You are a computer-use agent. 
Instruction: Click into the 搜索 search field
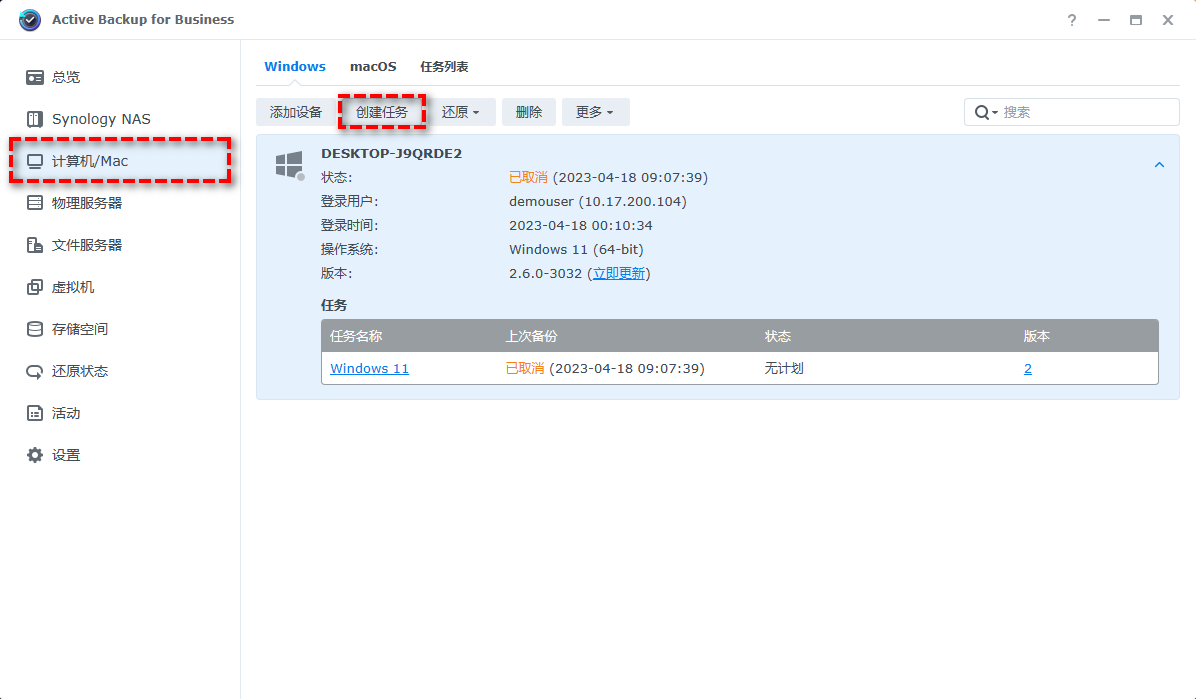1085,112
